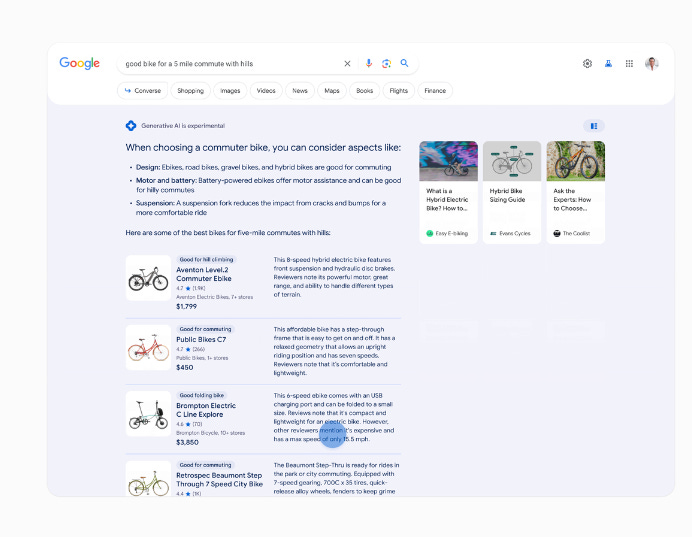Select the Videos filter chip
692x537 pixels.
266,90
